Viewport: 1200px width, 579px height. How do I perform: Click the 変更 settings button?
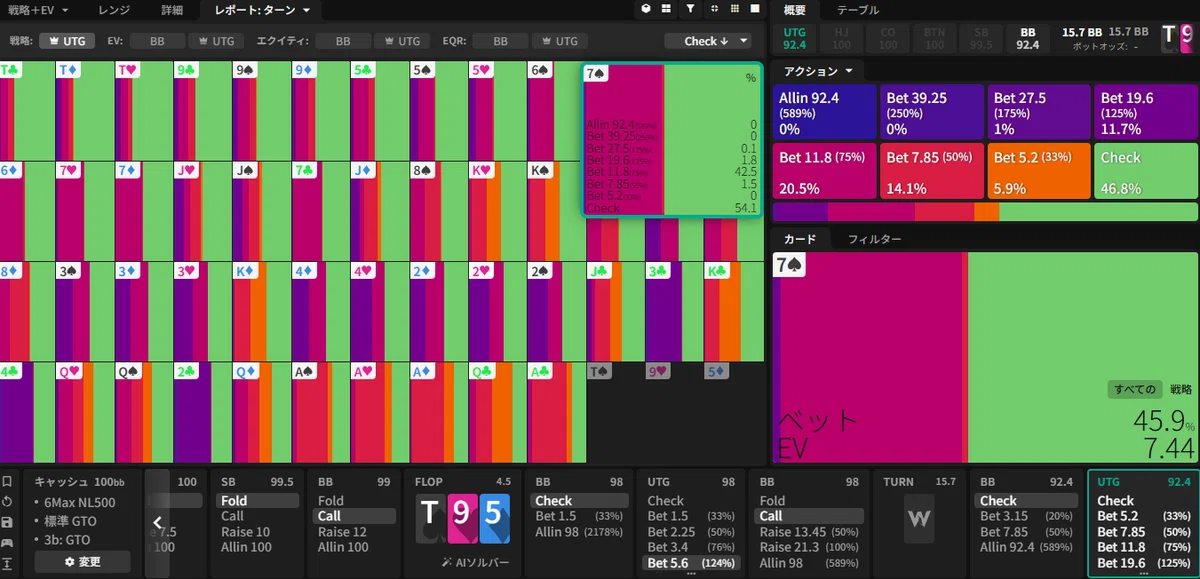(x=83, y=562)
